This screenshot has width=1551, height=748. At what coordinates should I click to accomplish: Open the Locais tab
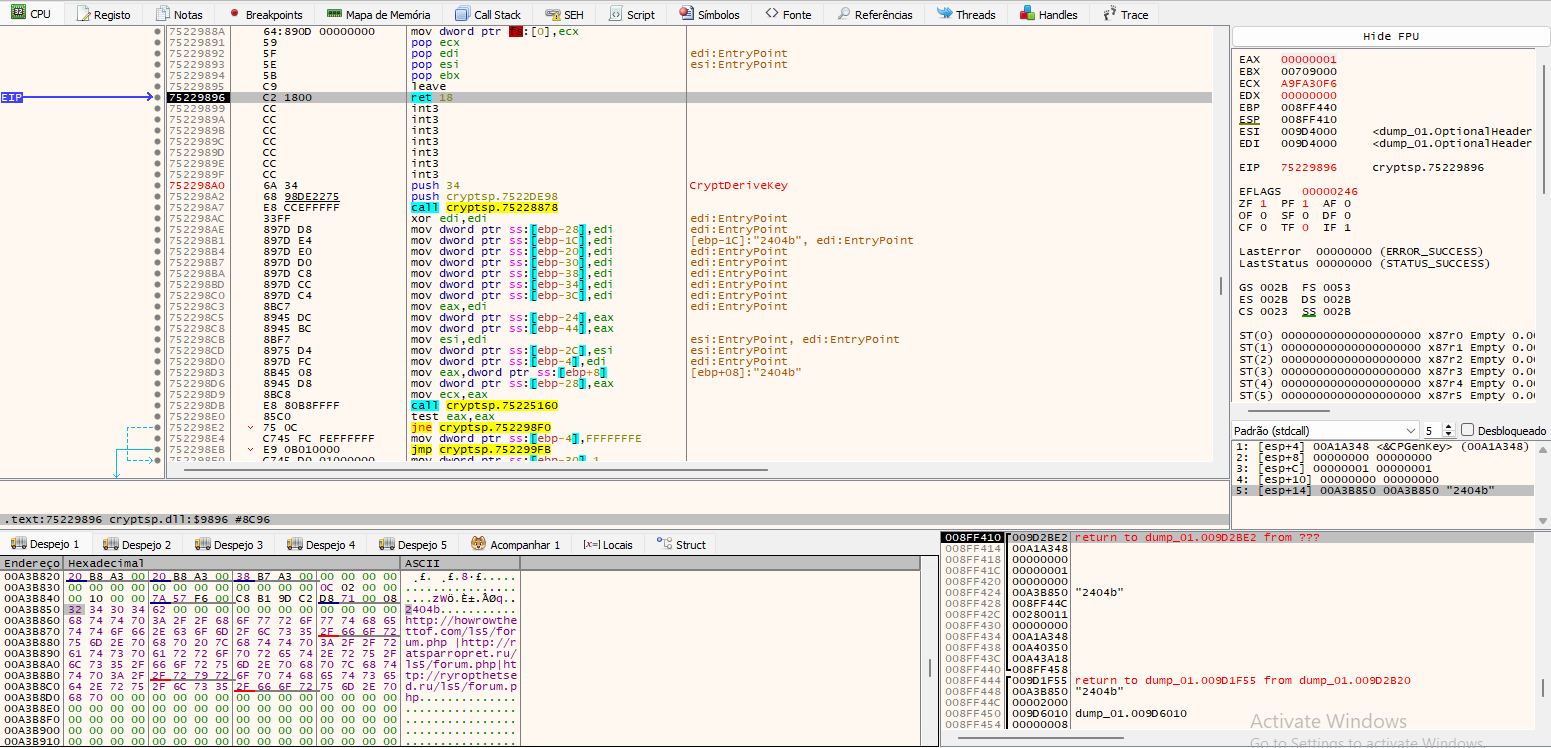point(608,544)
